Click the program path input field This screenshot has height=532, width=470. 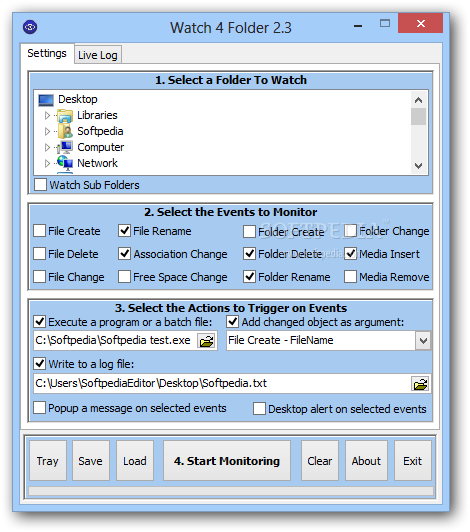tap(115, 341)
